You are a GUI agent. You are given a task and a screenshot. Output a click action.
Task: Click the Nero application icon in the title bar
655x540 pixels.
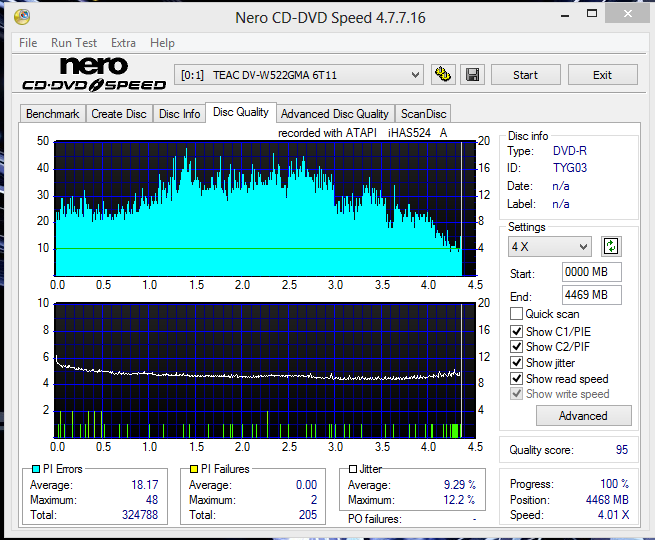(22, 17)
